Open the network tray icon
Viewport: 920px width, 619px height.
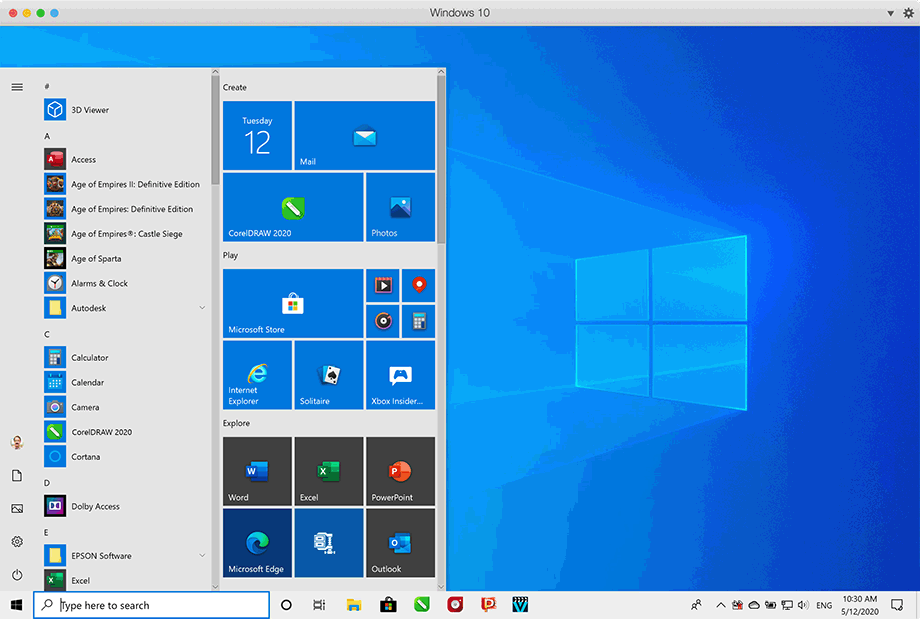coord(787,605)
